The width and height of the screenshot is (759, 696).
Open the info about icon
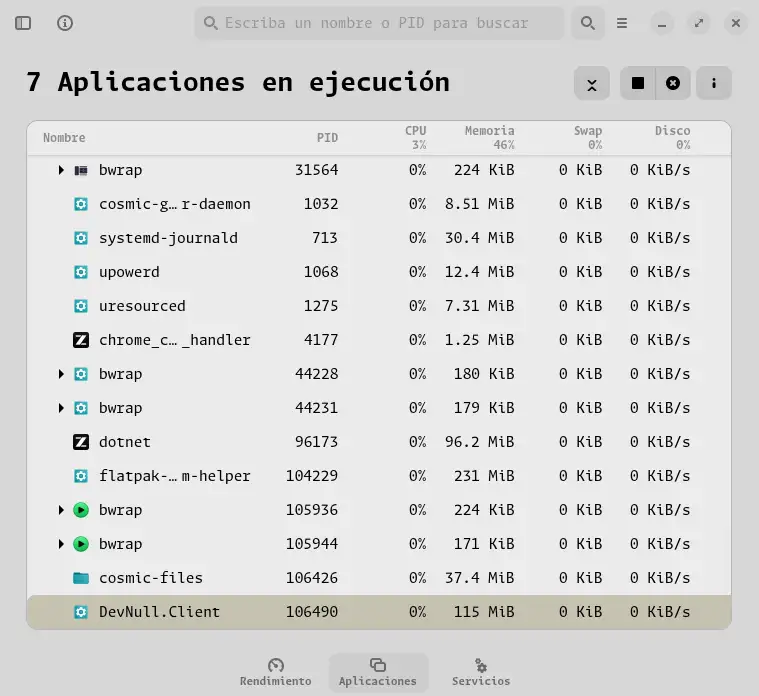65,23
